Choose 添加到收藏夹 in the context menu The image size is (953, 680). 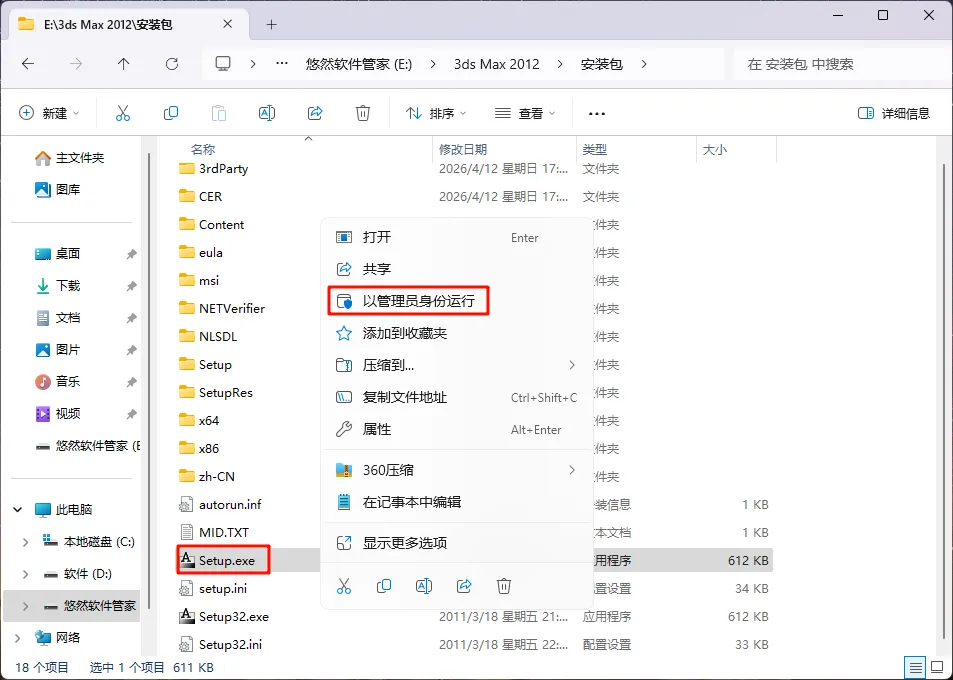coord(456,333)
